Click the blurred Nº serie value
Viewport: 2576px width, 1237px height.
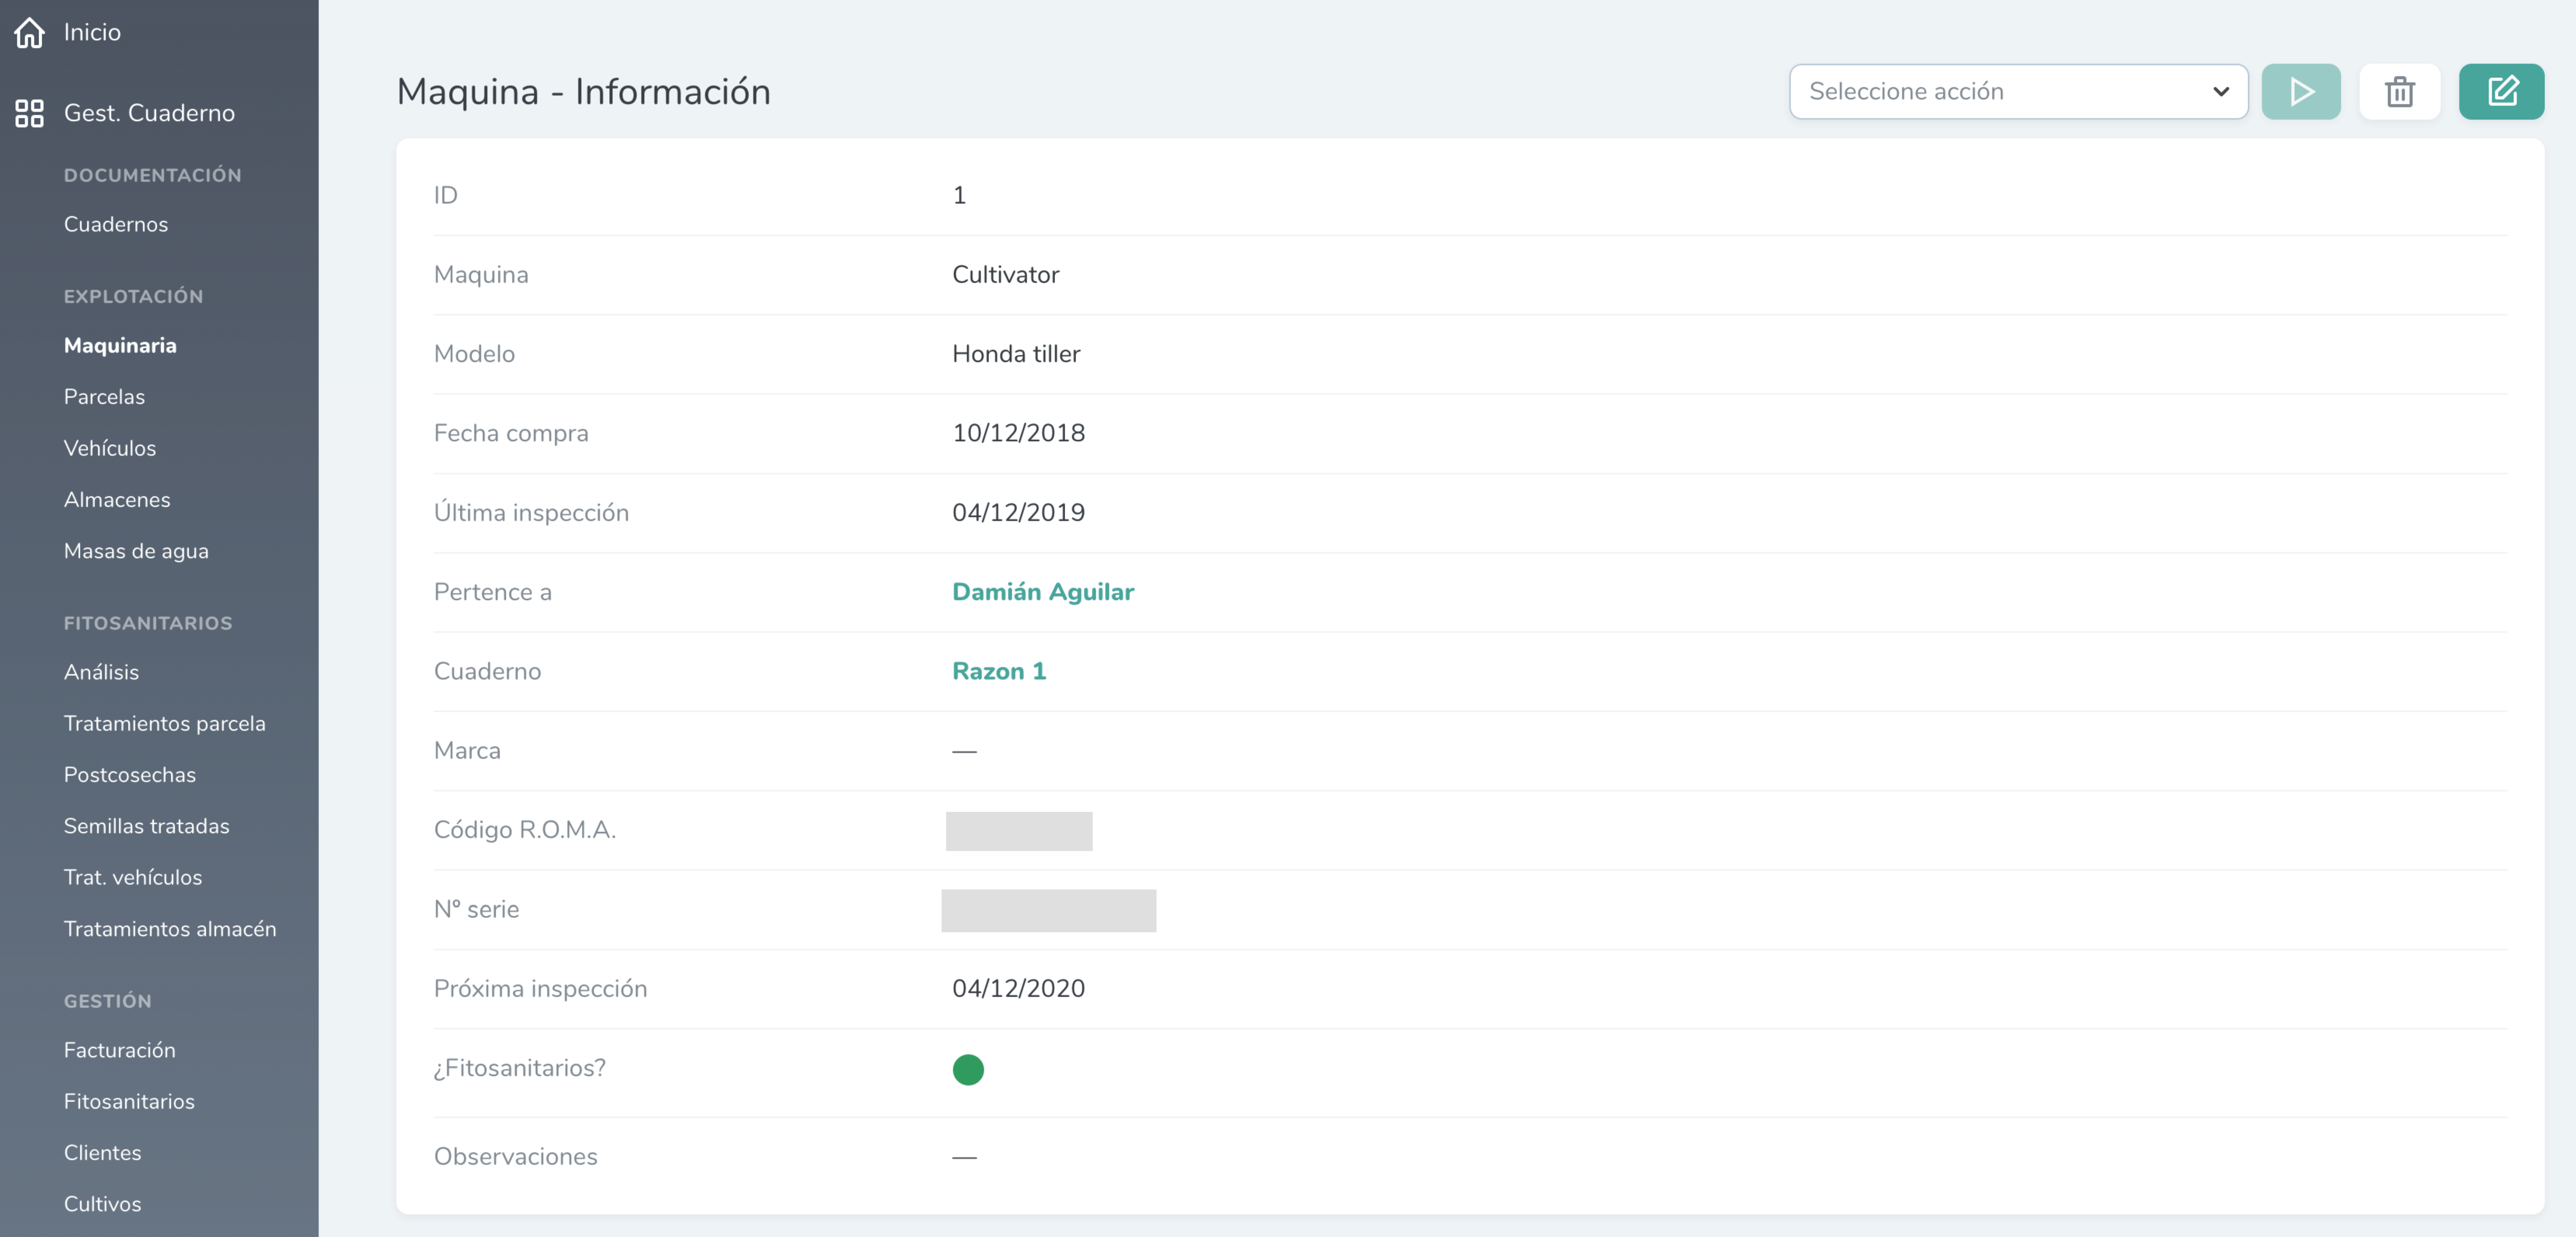[1048, 910]
